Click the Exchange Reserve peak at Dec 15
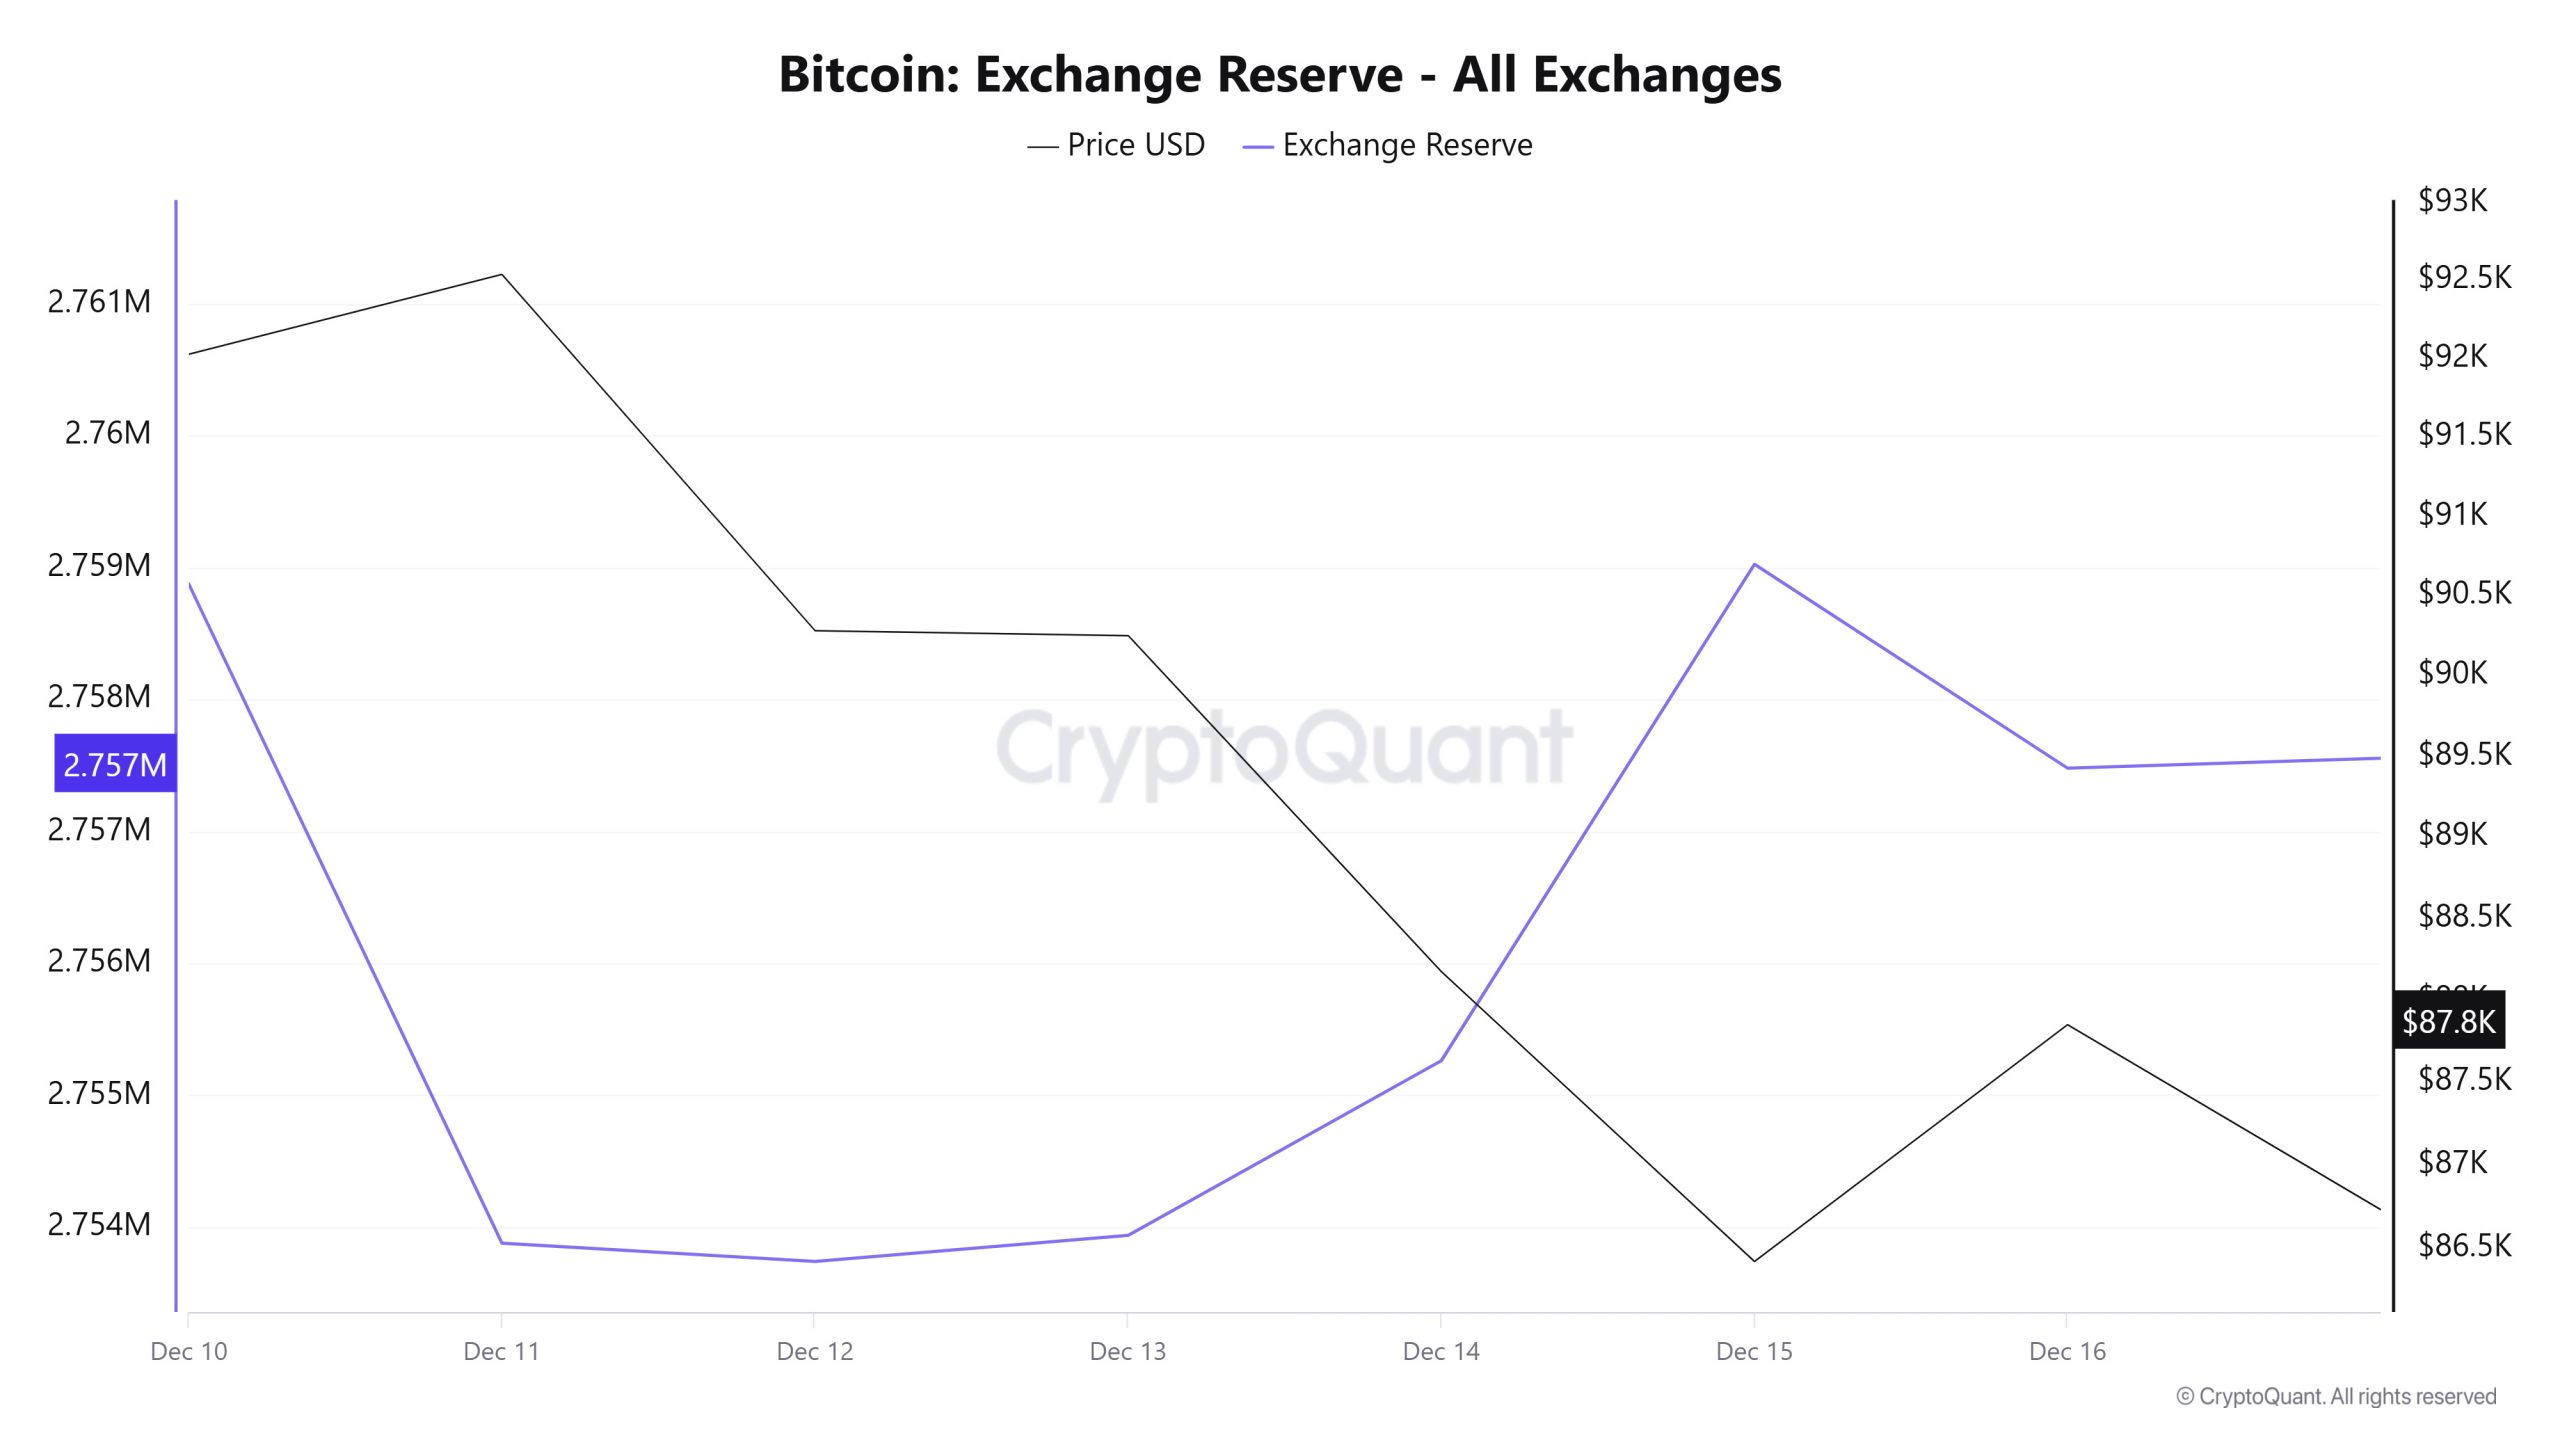The width and height of the screenshot is (2560, 1440). (x=1754, y=565)
